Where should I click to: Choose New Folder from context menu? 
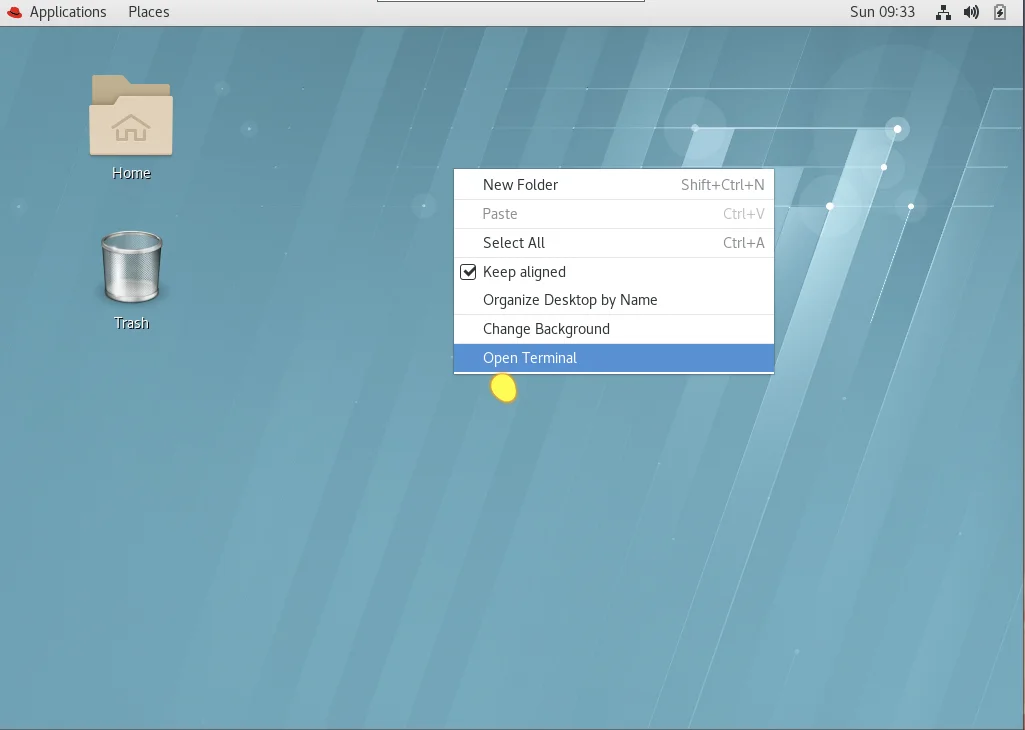pos(614,185)
